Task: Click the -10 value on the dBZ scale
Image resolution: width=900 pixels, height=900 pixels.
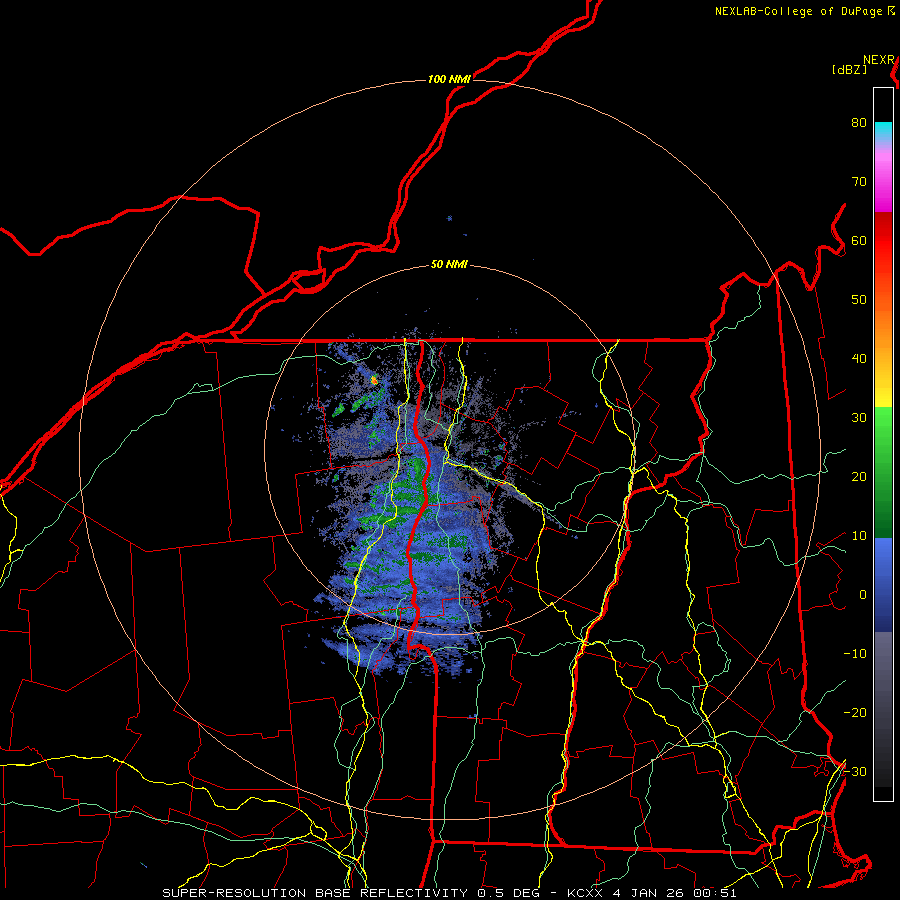Action: pos(855,654)
